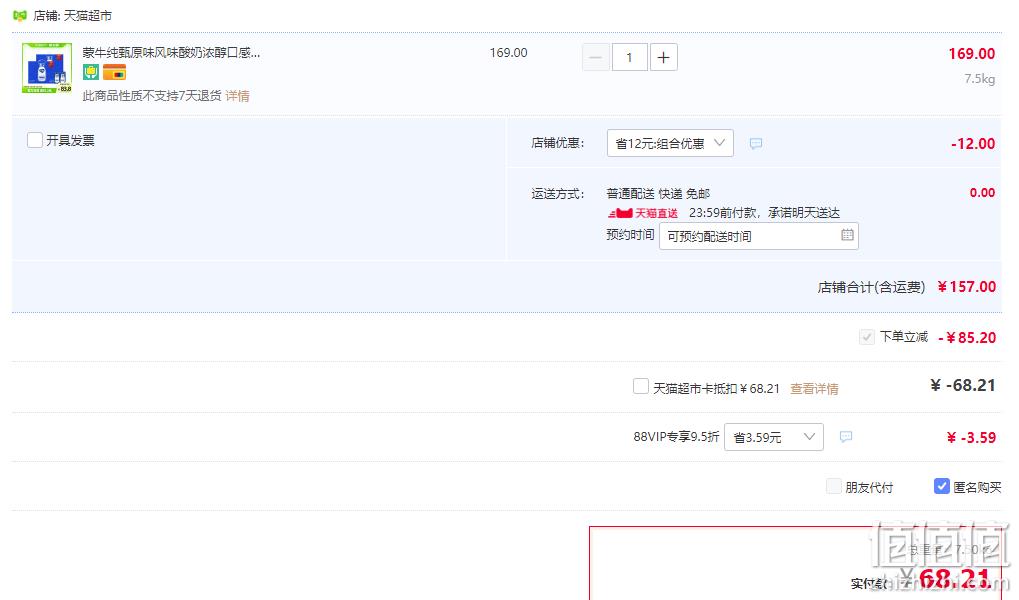Decrease item quantity with minus button
The height and width of the screenshot is (600, 1019).
595,57
